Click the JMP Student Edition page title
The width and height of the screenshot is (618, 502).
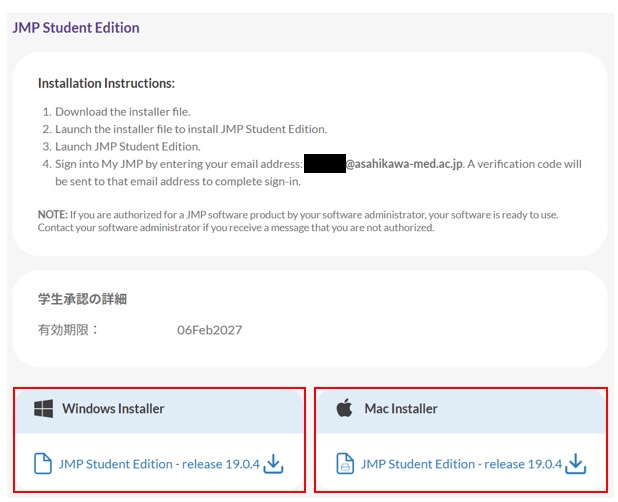coord(76,28)
